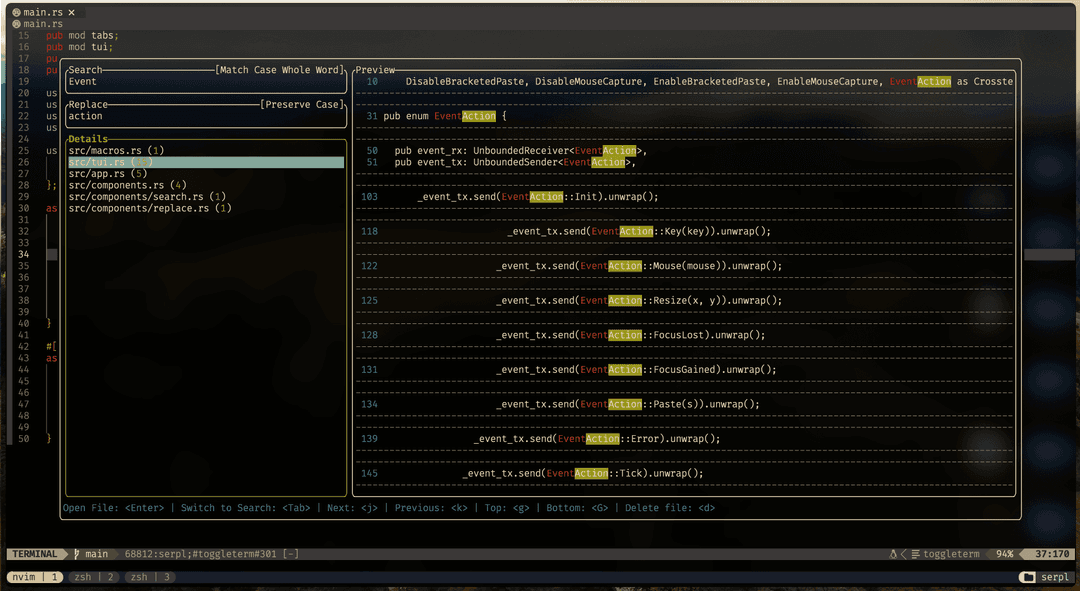Select the main.rs buffer tab
1080x591 pixels.
(43, 12)
